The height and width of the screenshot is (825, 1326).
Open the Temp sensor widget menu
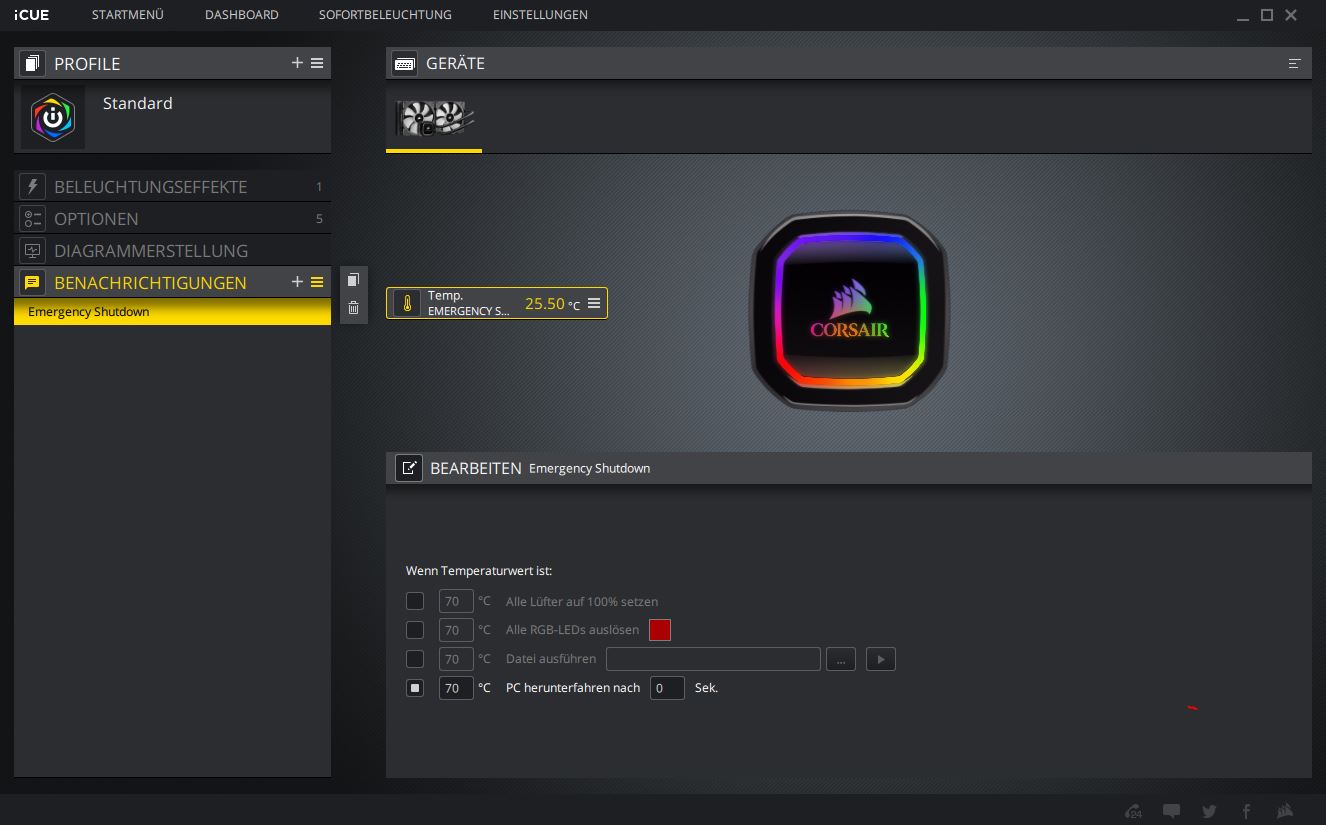pos(594,303)
